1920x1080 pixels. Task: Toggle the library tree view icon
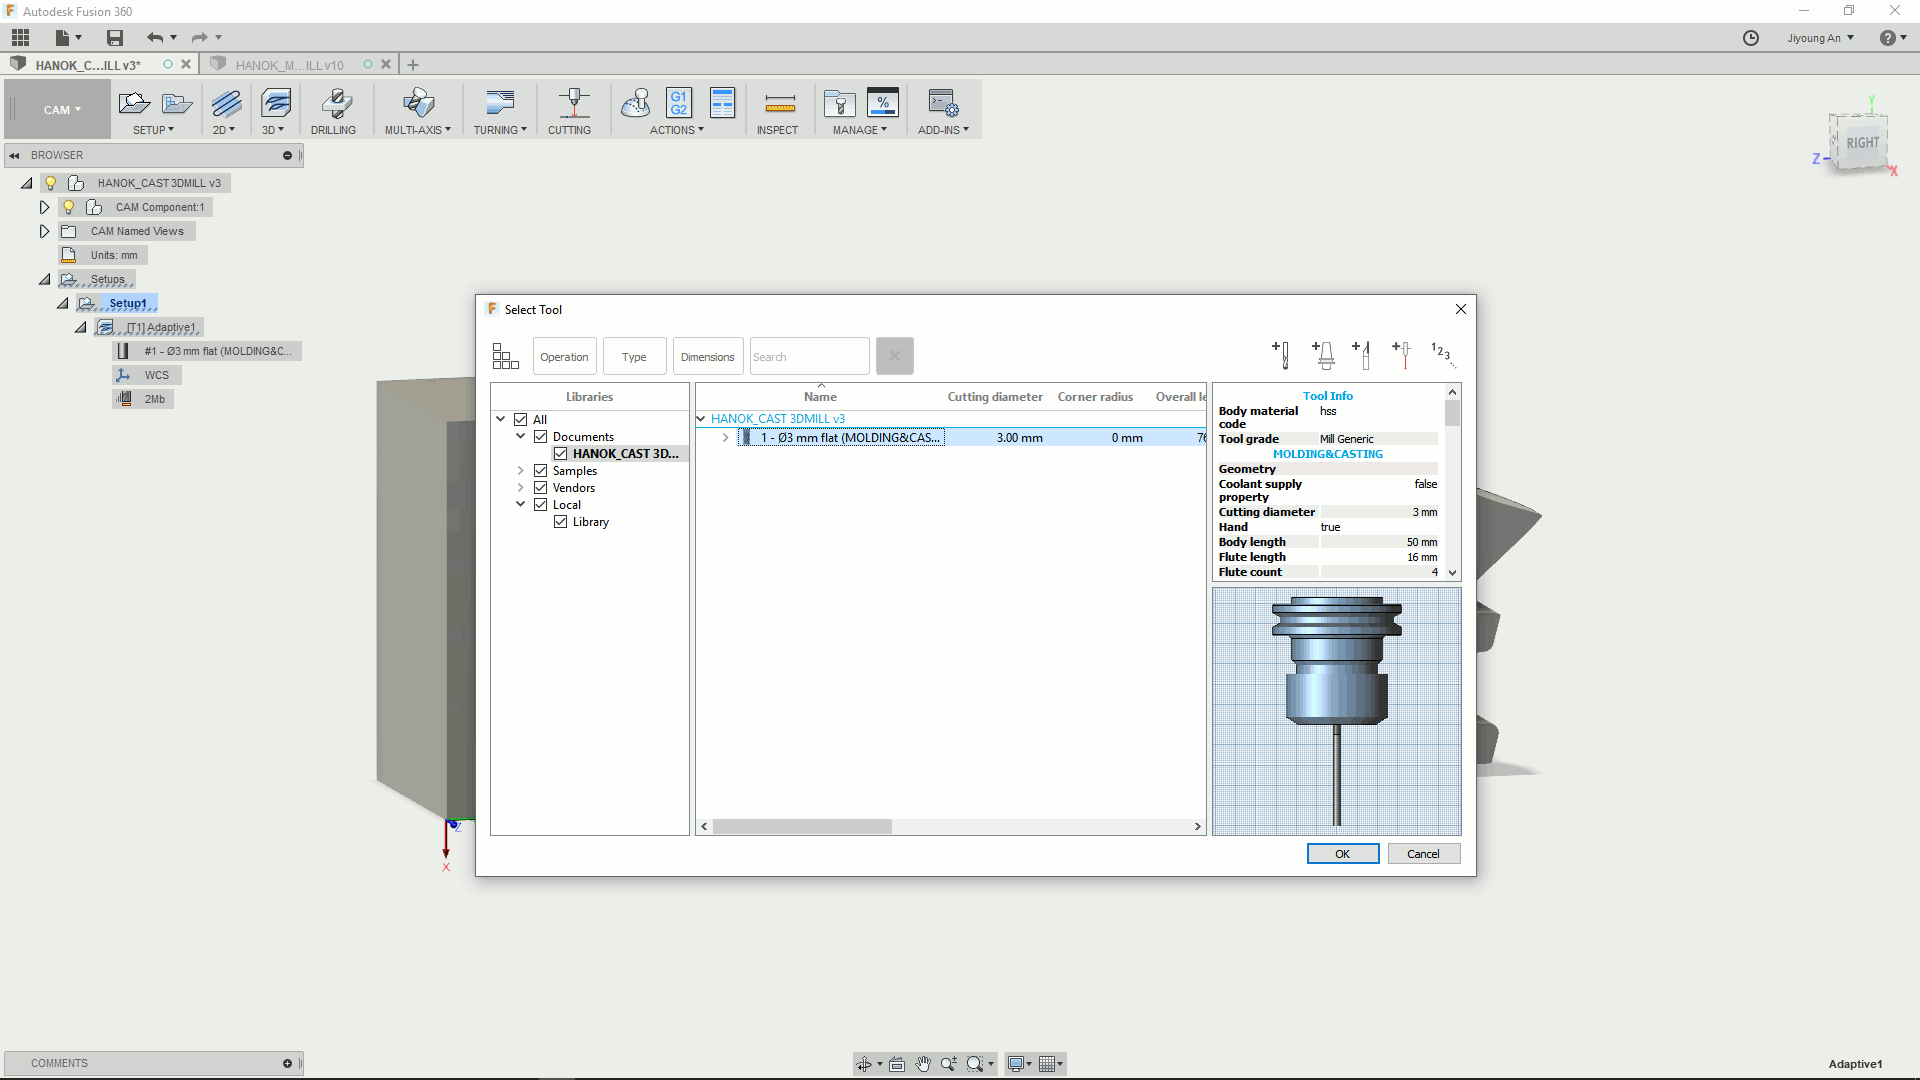[x=505, y=356]
